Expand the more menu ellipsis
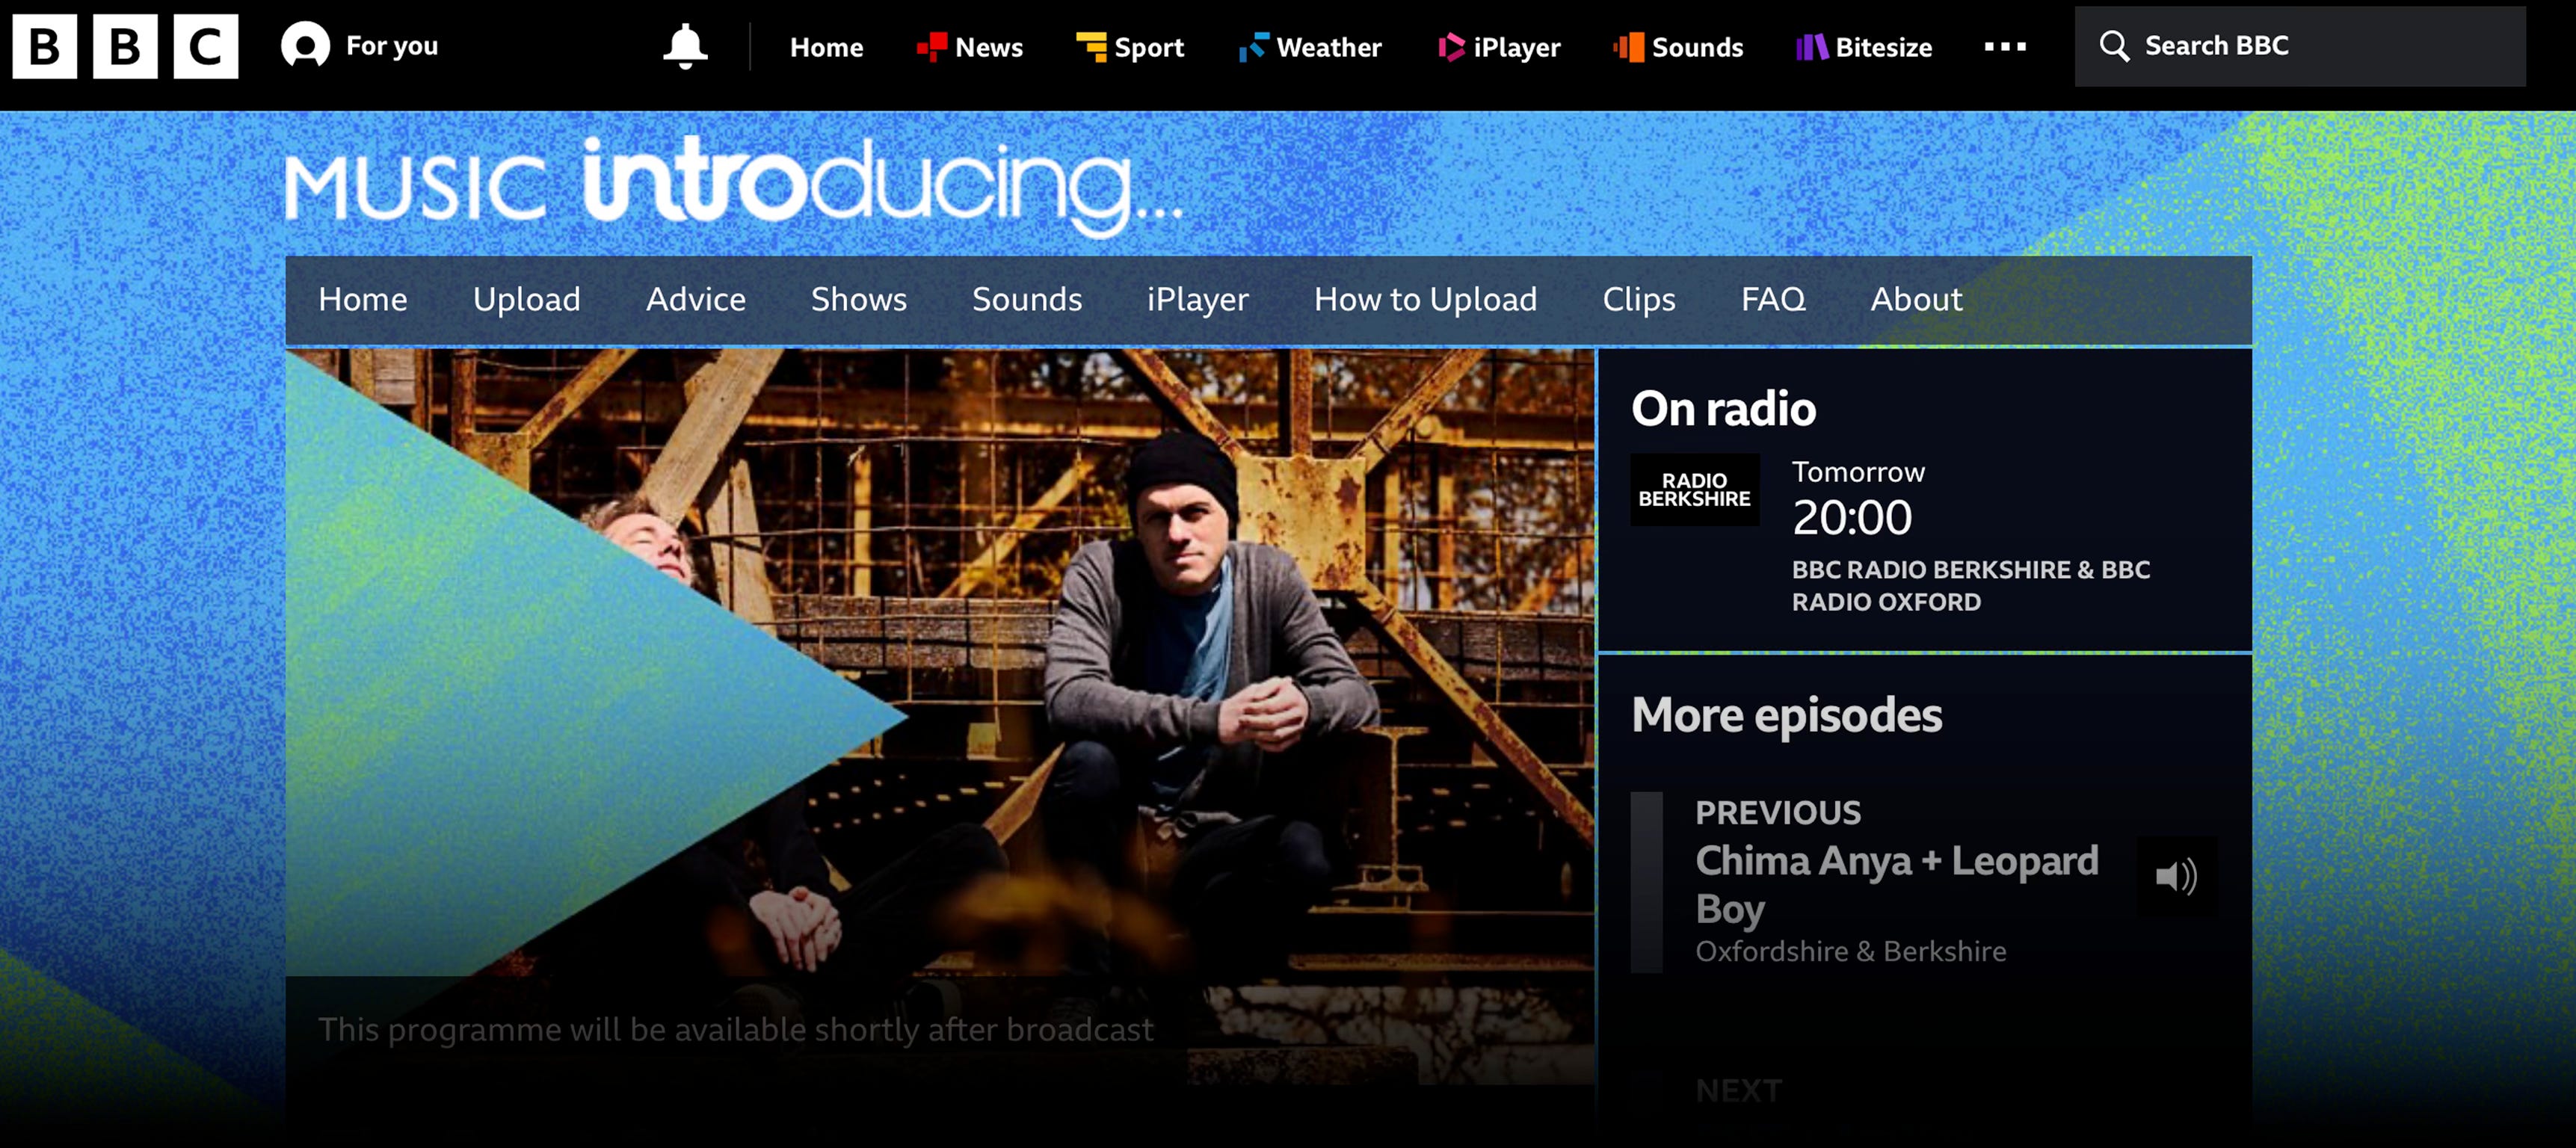 [x=2005, y=47]
